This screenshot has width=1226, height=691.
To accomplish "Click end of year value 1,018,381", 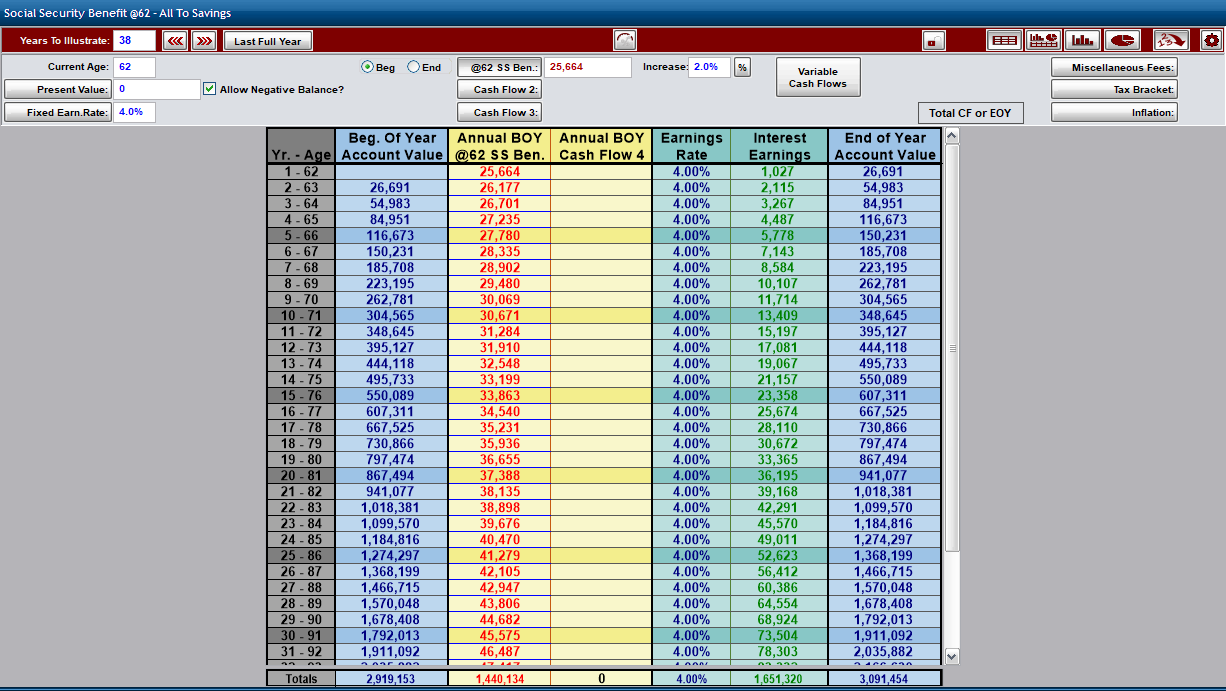I will pyautogui.click(x=885, y=492).
